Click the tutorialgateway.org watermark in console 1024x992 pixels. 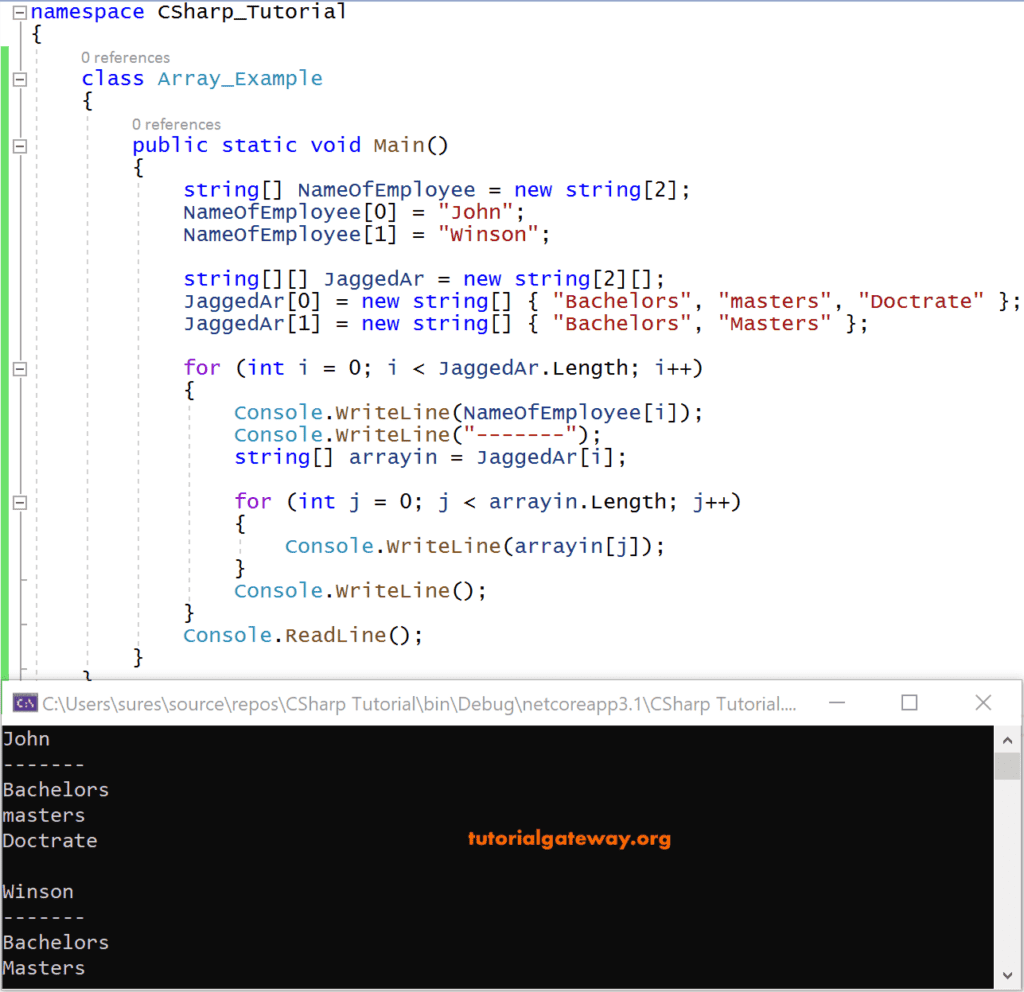point(569,839)
